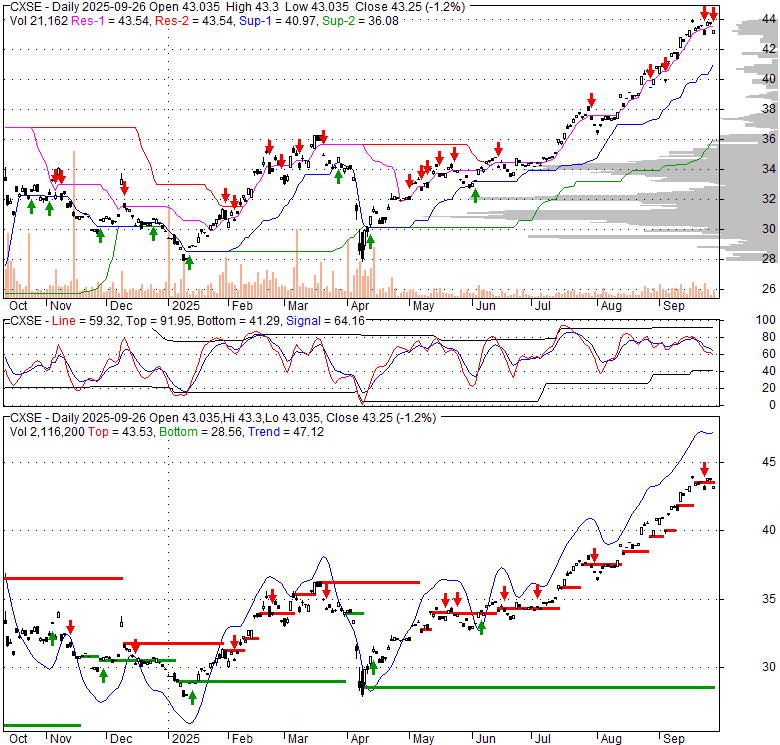Image resolution: width=780 pixels, height=745 pixels.
Task: Click price label 28 on top chart axis
Action: click(769, 259)
